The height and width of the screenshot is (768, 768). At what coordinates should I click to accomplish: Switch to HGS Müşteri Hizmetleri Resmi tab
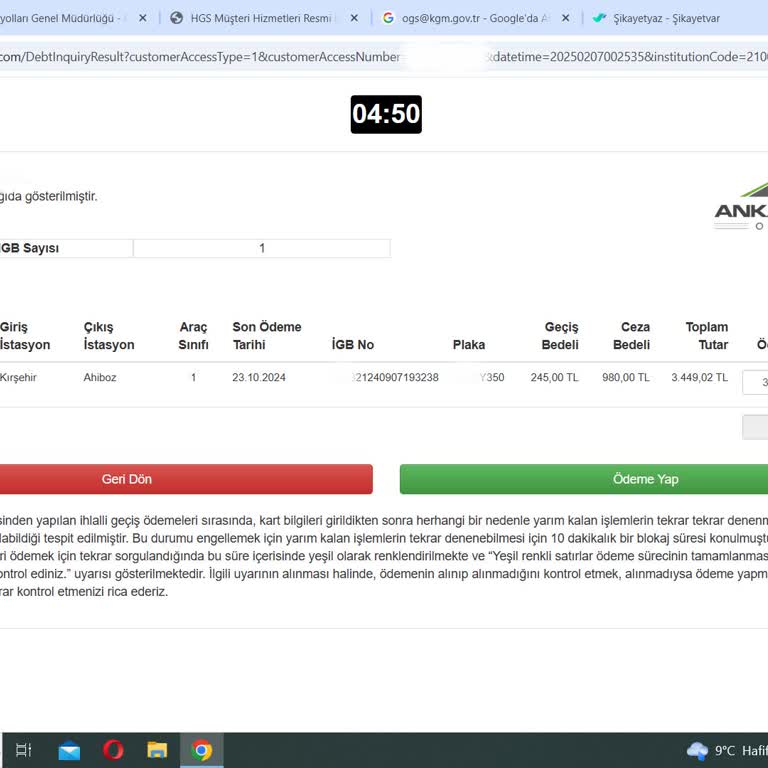(261, 18)
